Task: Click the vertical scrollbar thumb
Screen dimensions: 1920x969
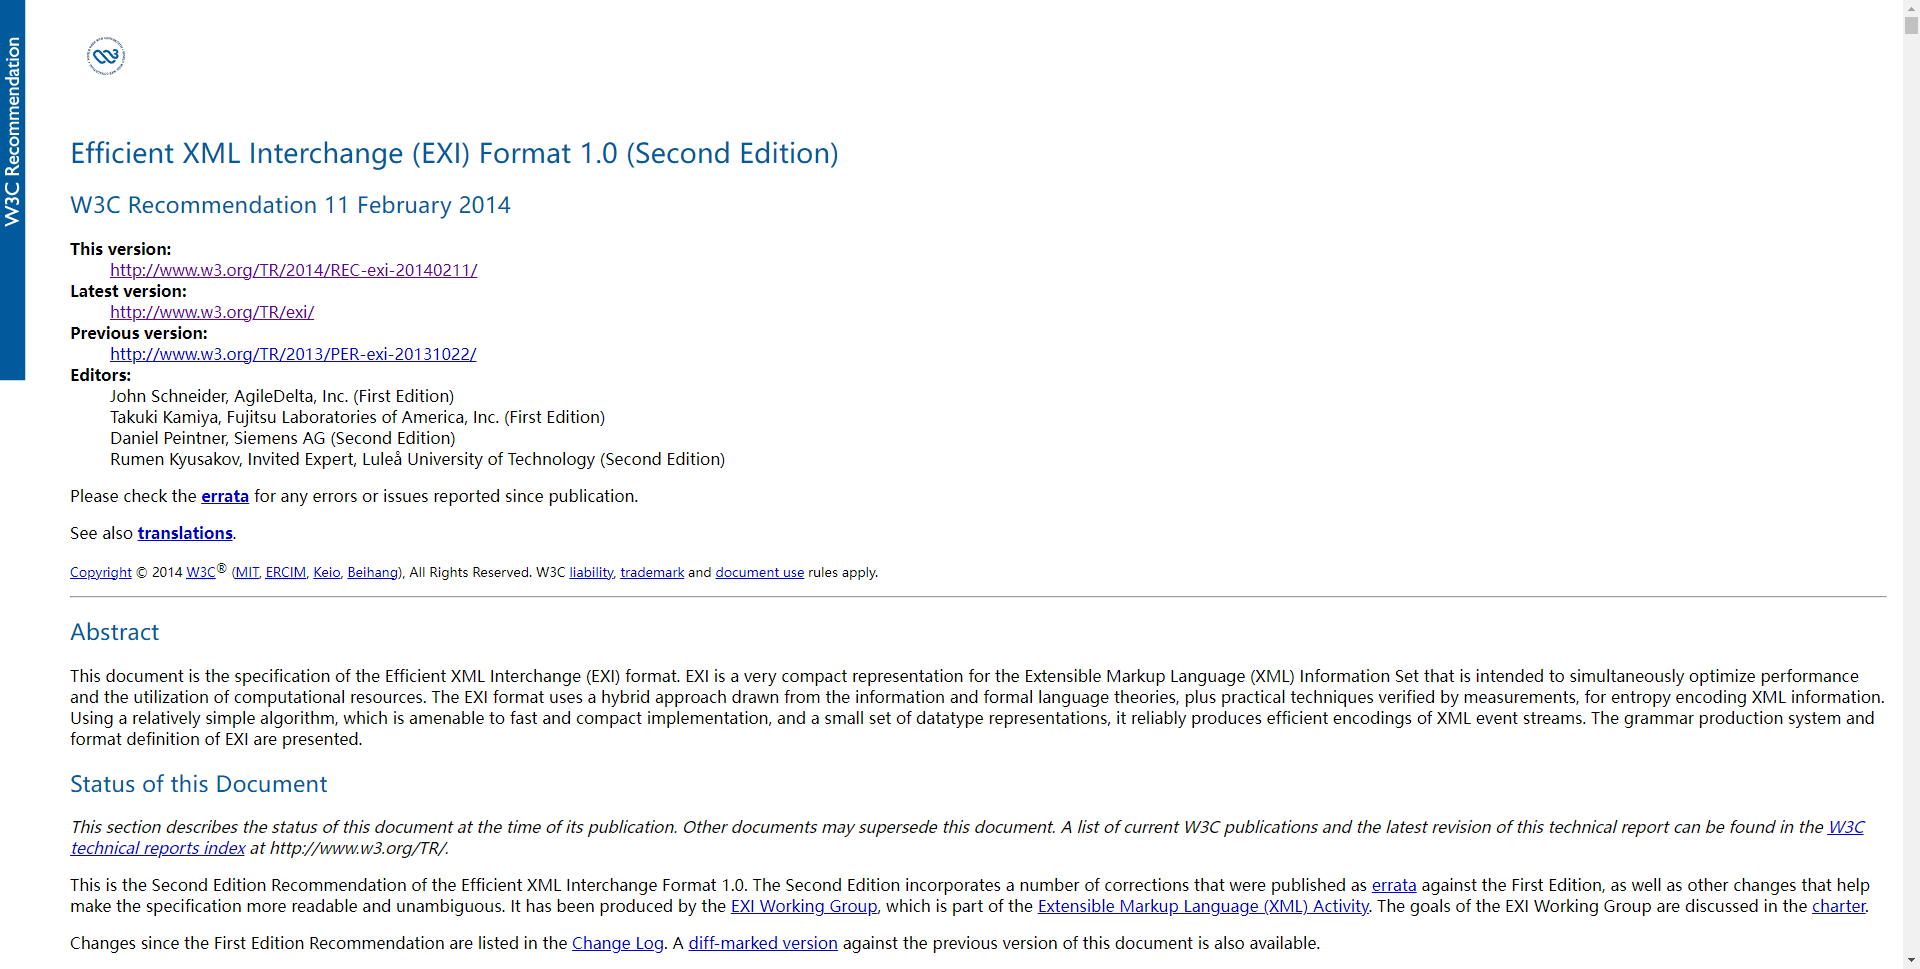Action: click(1911, 25)
